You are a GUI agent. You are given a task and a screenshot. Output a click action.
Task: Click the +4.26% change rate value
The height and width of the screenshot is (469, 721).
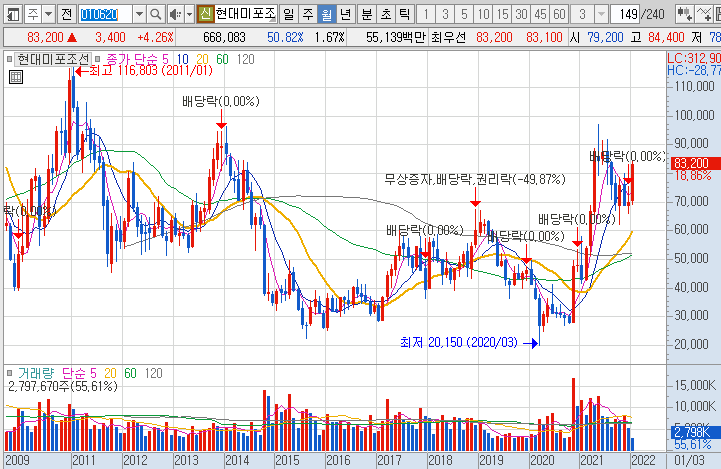click(x=156, y=37)
